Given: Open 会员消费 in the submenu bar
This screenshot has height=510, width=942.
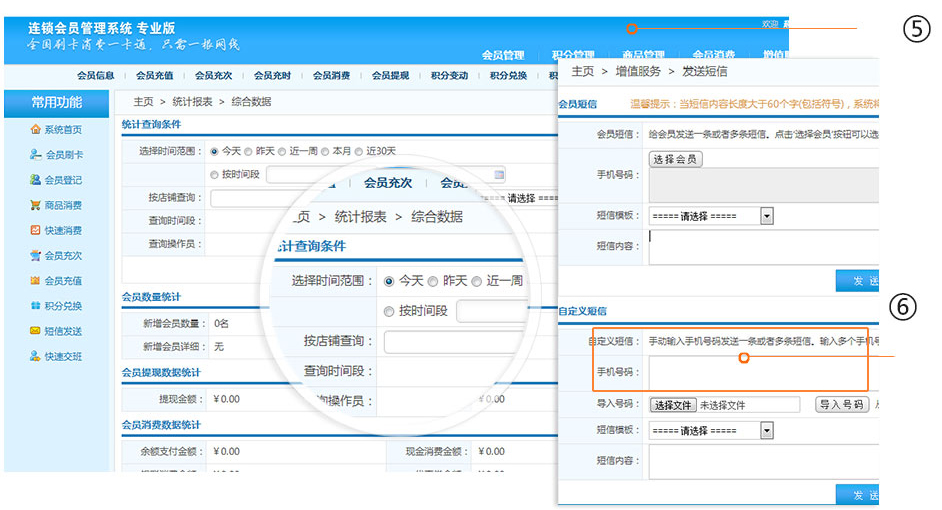Looking at the screenshot, I should 331,76.
